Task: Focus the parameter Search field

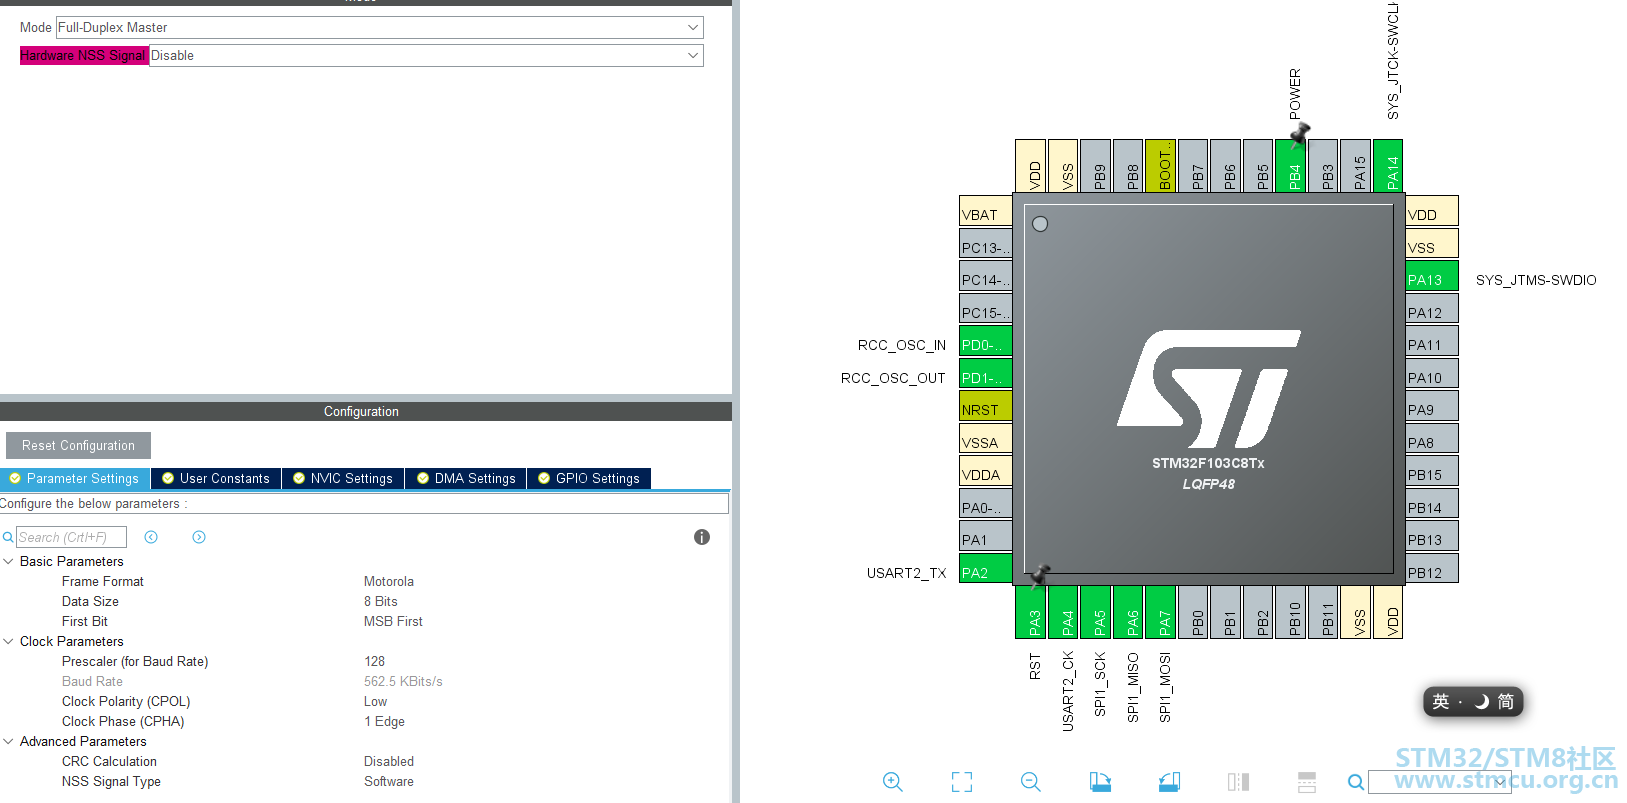Action: (x=71, y=537)
